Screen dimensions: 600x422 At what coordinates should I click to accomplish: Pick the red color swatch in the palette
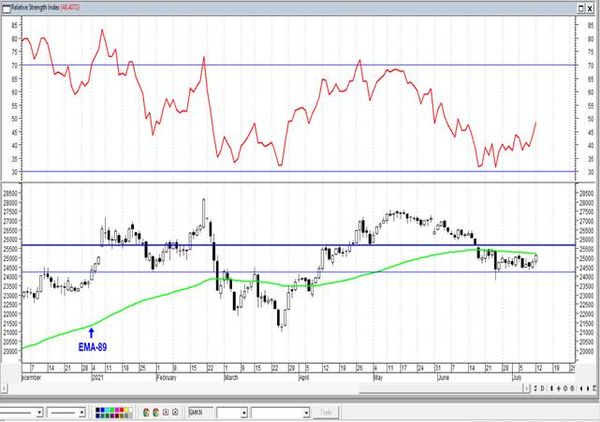[122, 409]
